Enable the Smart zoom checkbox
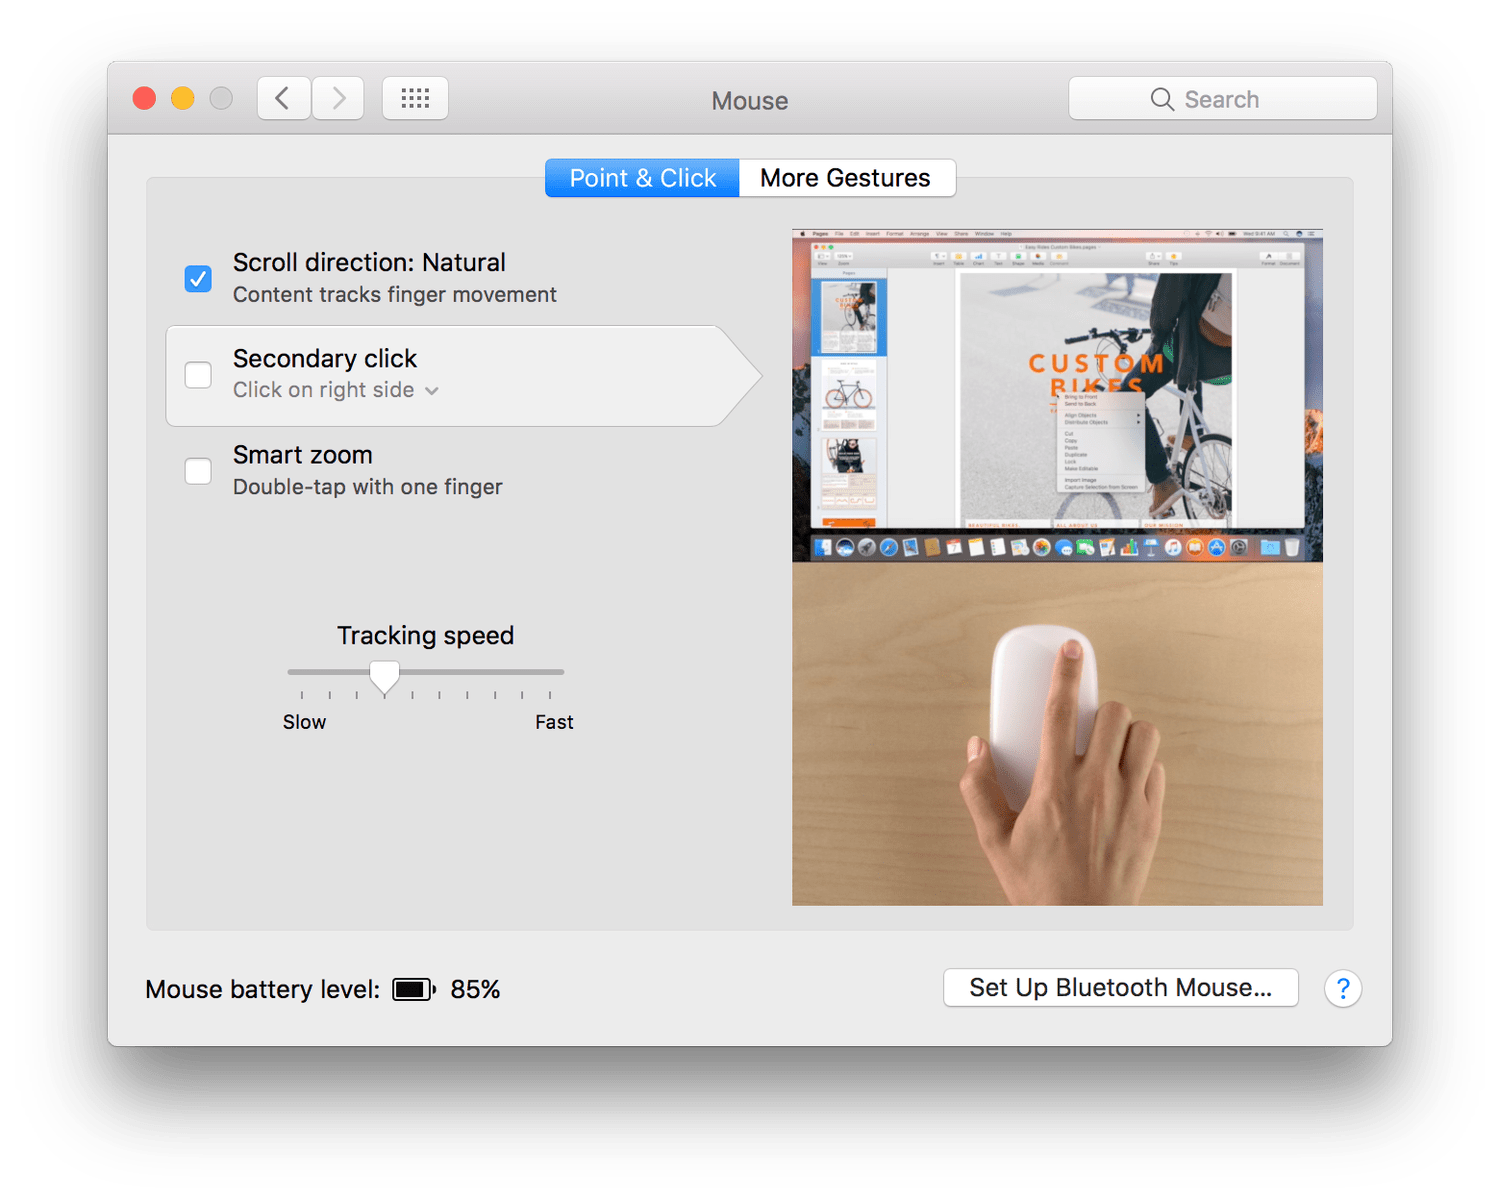 point(198,471)
